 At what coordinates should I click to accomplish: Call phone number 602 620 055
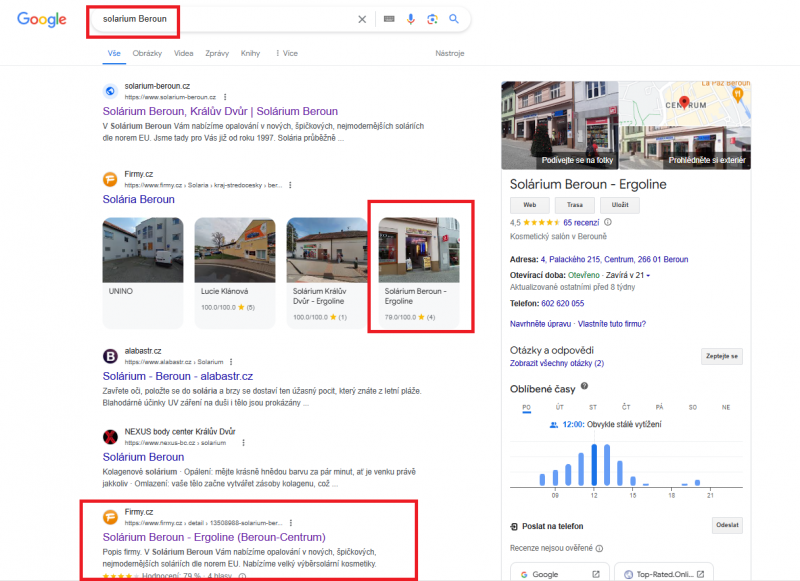pos(563,304)
